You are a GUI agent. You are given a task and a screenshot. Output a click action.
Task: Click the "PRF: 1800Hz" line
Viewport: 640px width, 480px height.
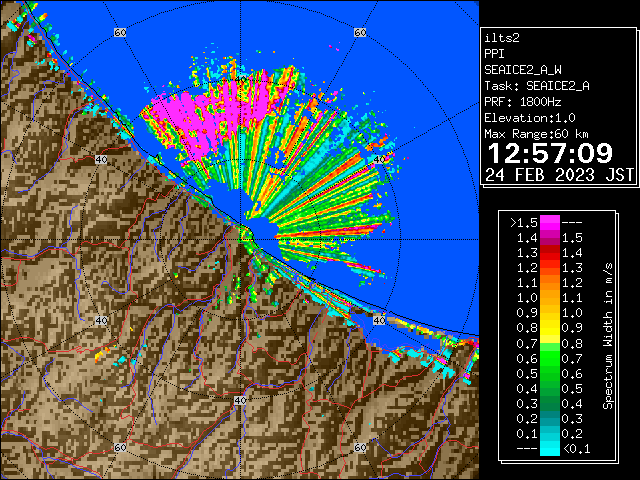coord(523,102)
